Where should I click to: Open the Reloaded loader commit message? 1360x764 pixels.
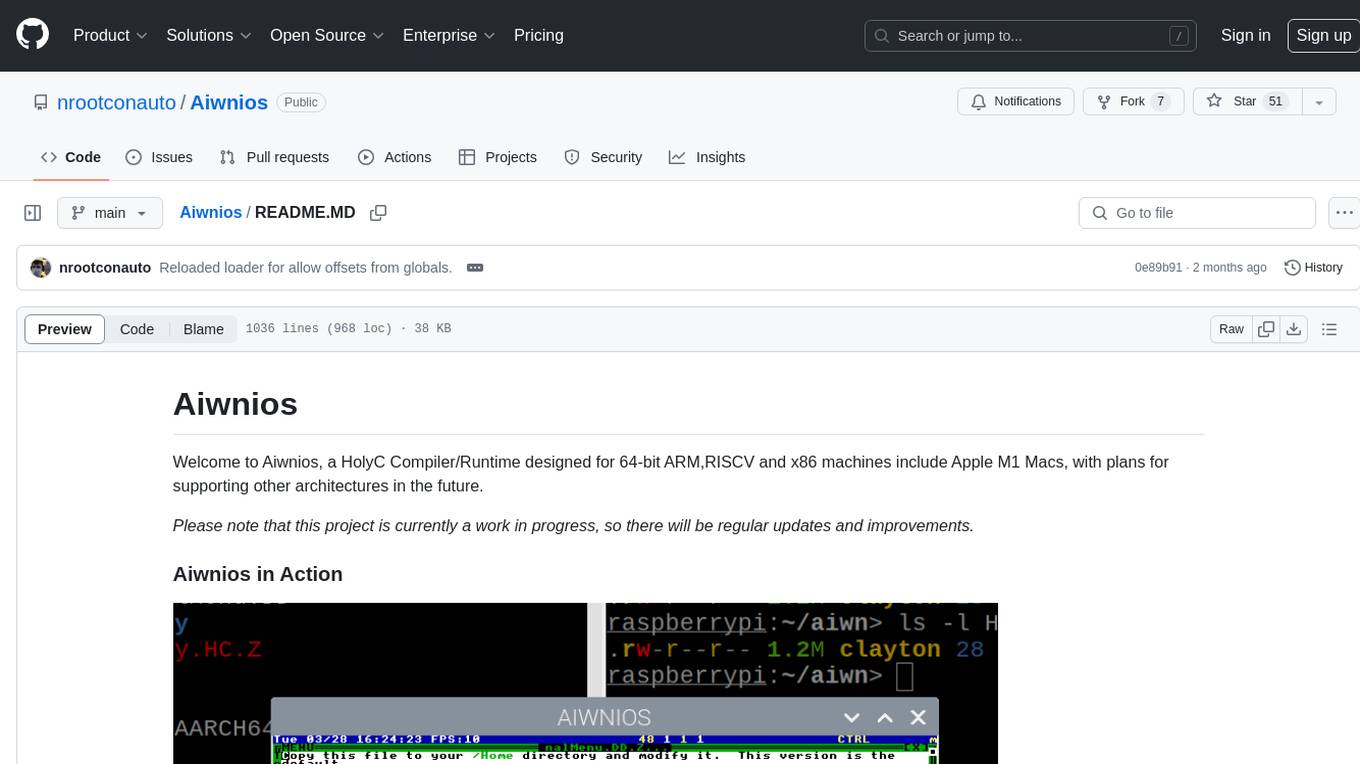pos(306,268)
